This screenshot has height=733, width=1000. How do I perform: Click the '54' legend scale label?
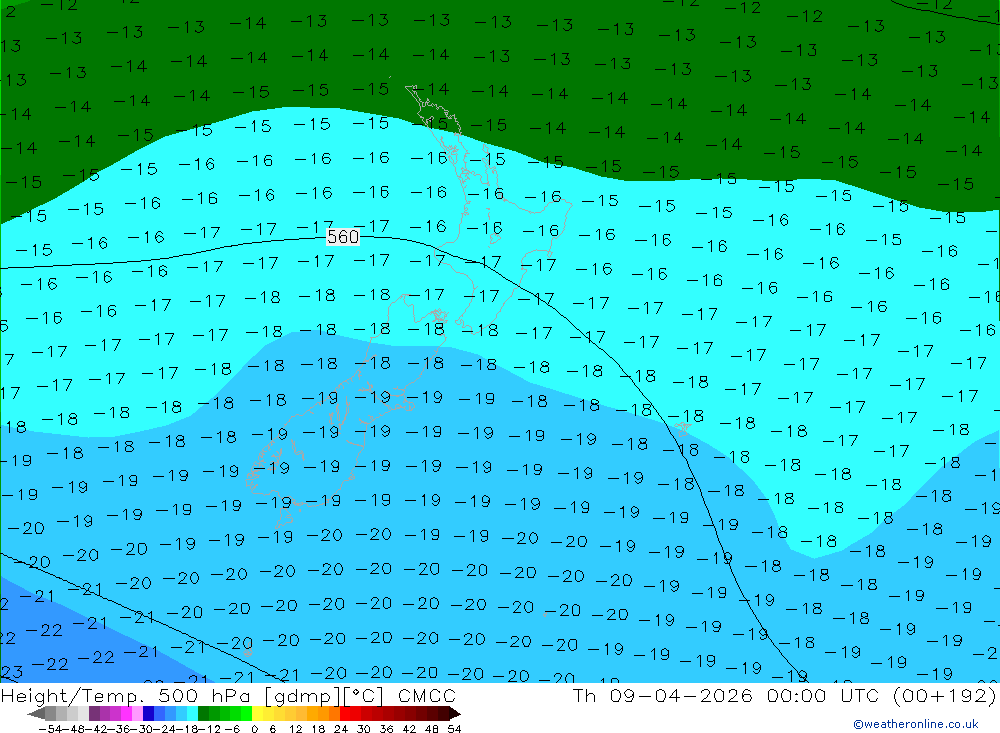tap(454, 729)
